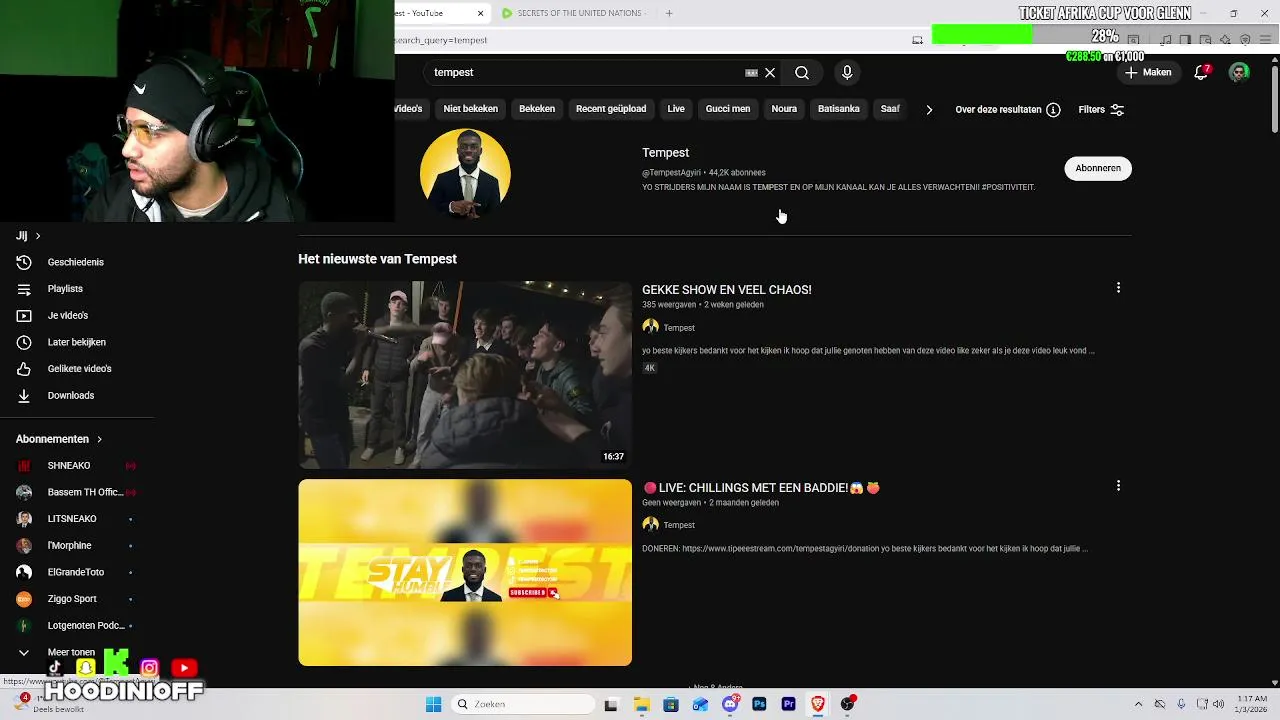Click the magnifier search button
The height and width of the screenshot is (720, 1280).
(802, 73)
